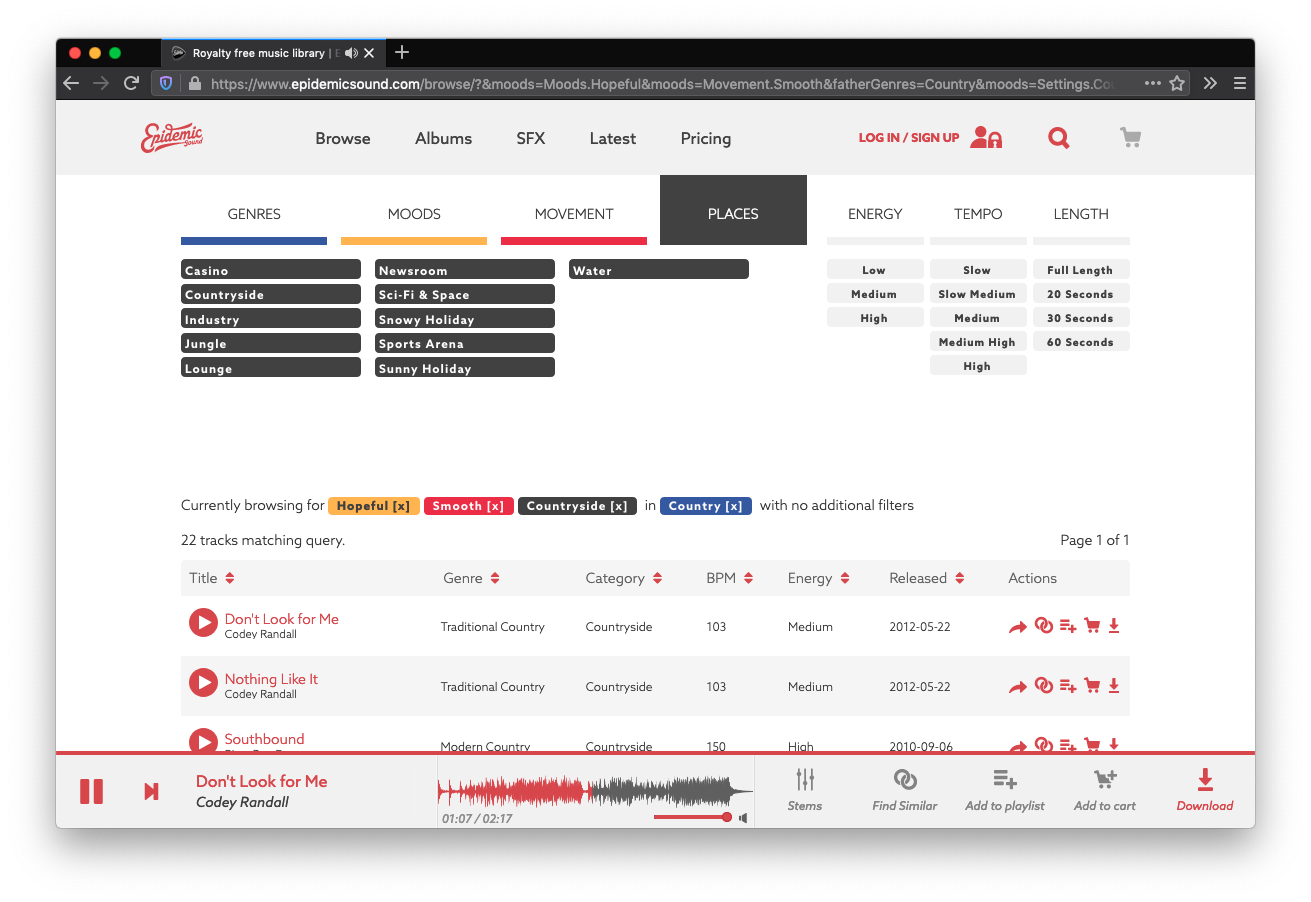The image size is (1311, 902).
Task: Open a new browser tab with the plus
Action: 402,52
